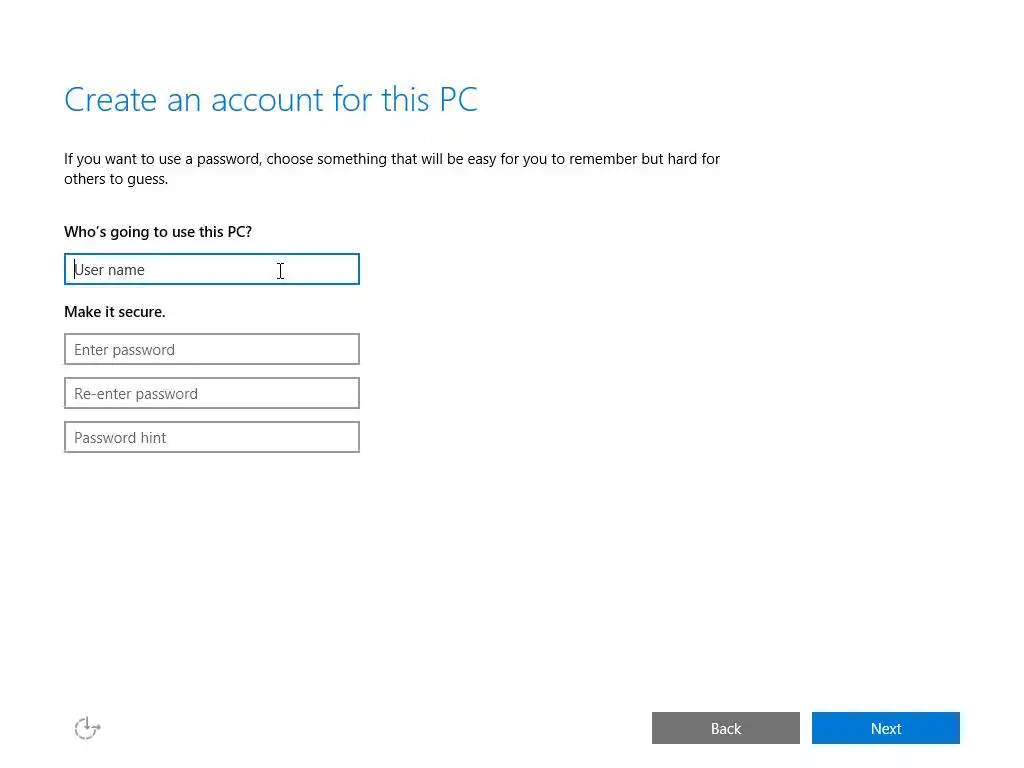Select the password advice paragraph text

click(392, 168)
